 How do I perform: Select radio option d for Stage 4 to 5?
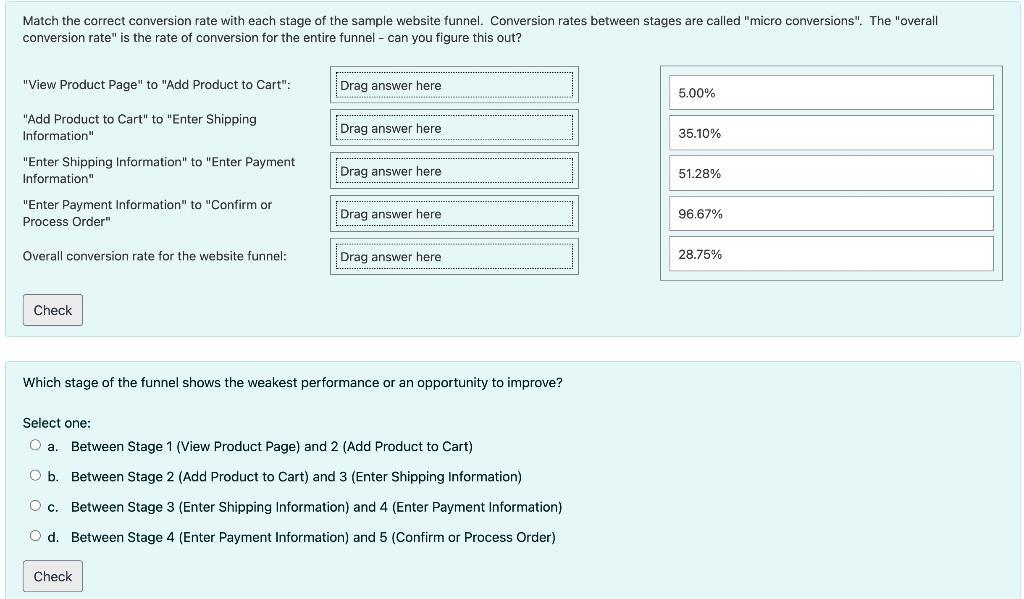(34, 536)
